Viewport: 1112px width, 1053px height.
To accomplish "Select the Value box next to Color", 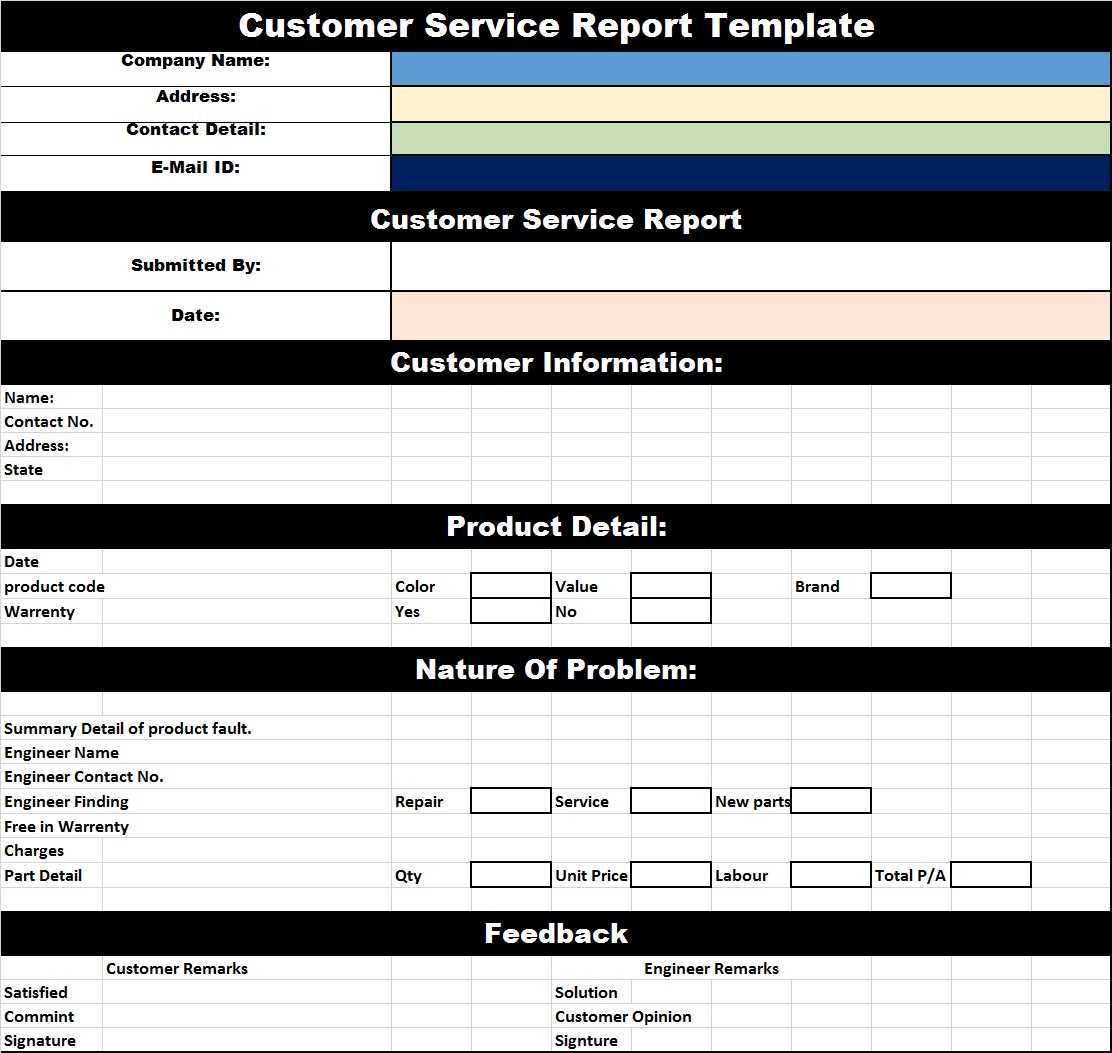I will pos(671,586).
